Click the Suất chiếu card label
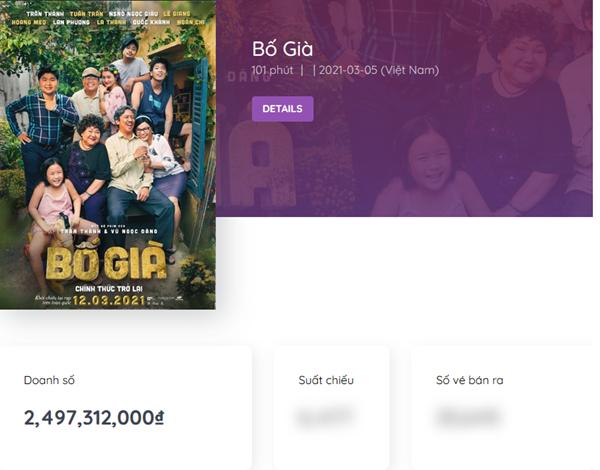The image size is (600, 470). click(326, 380)
